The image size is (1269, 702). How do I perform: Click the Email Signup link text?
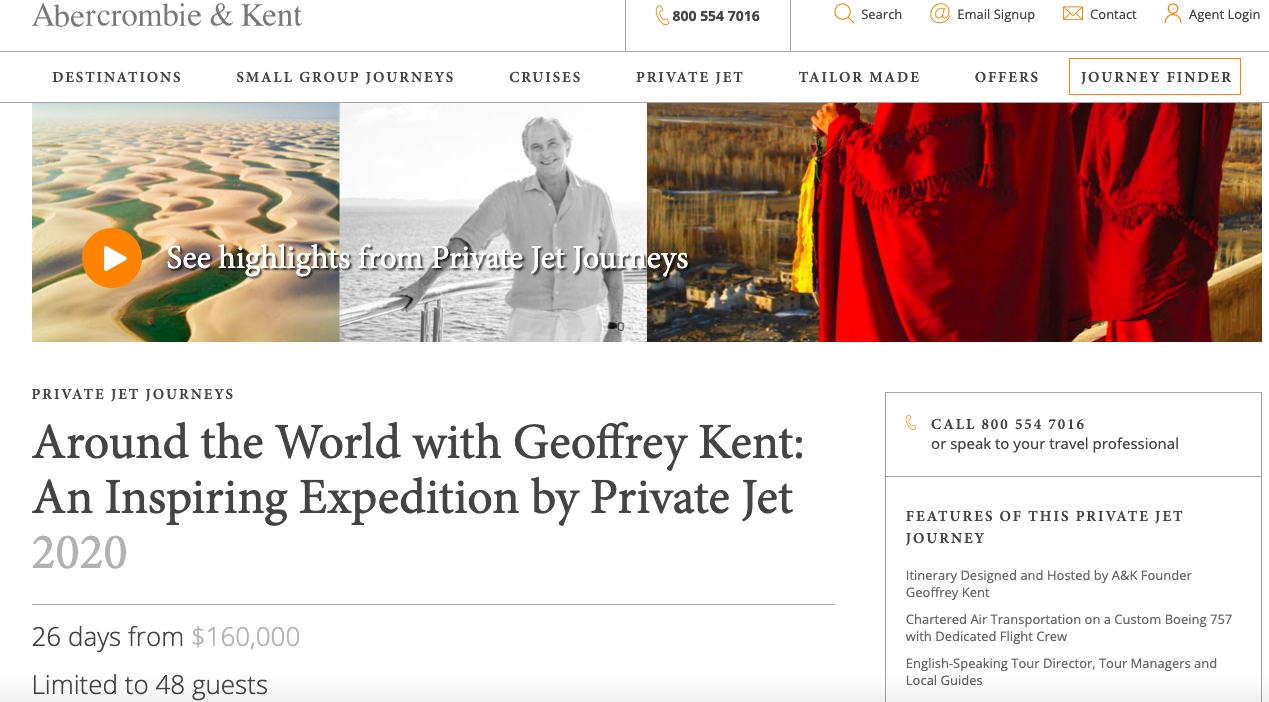click(996, 15)
